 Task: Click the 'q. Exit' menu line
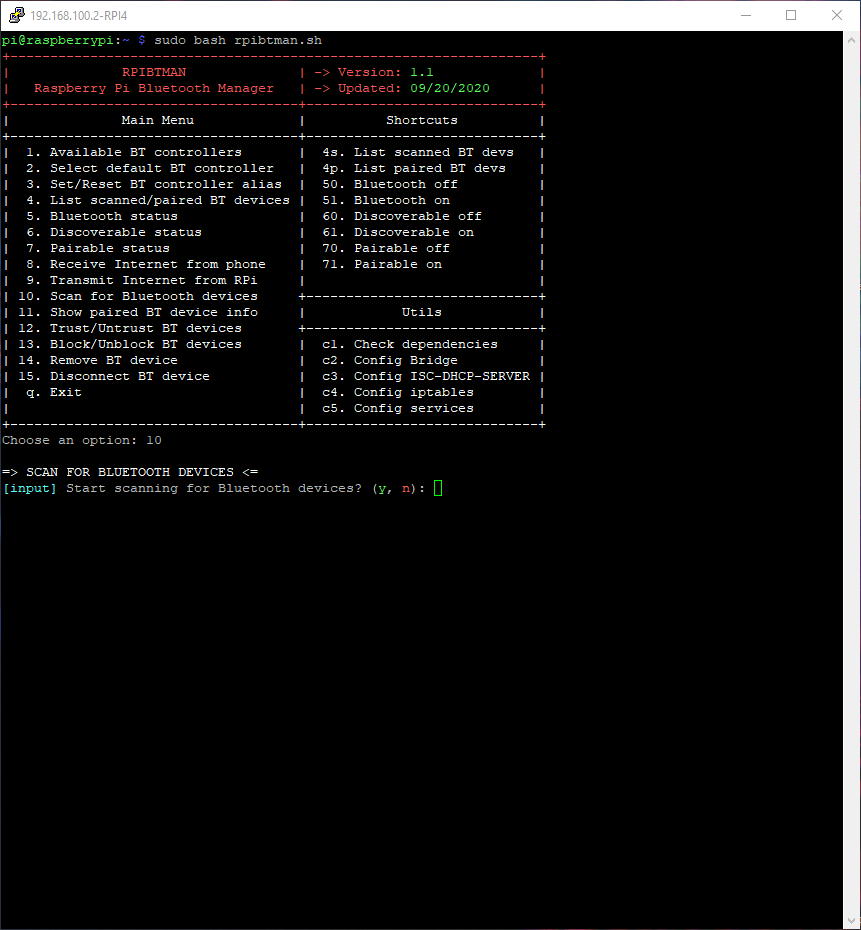tap(54, 393)
